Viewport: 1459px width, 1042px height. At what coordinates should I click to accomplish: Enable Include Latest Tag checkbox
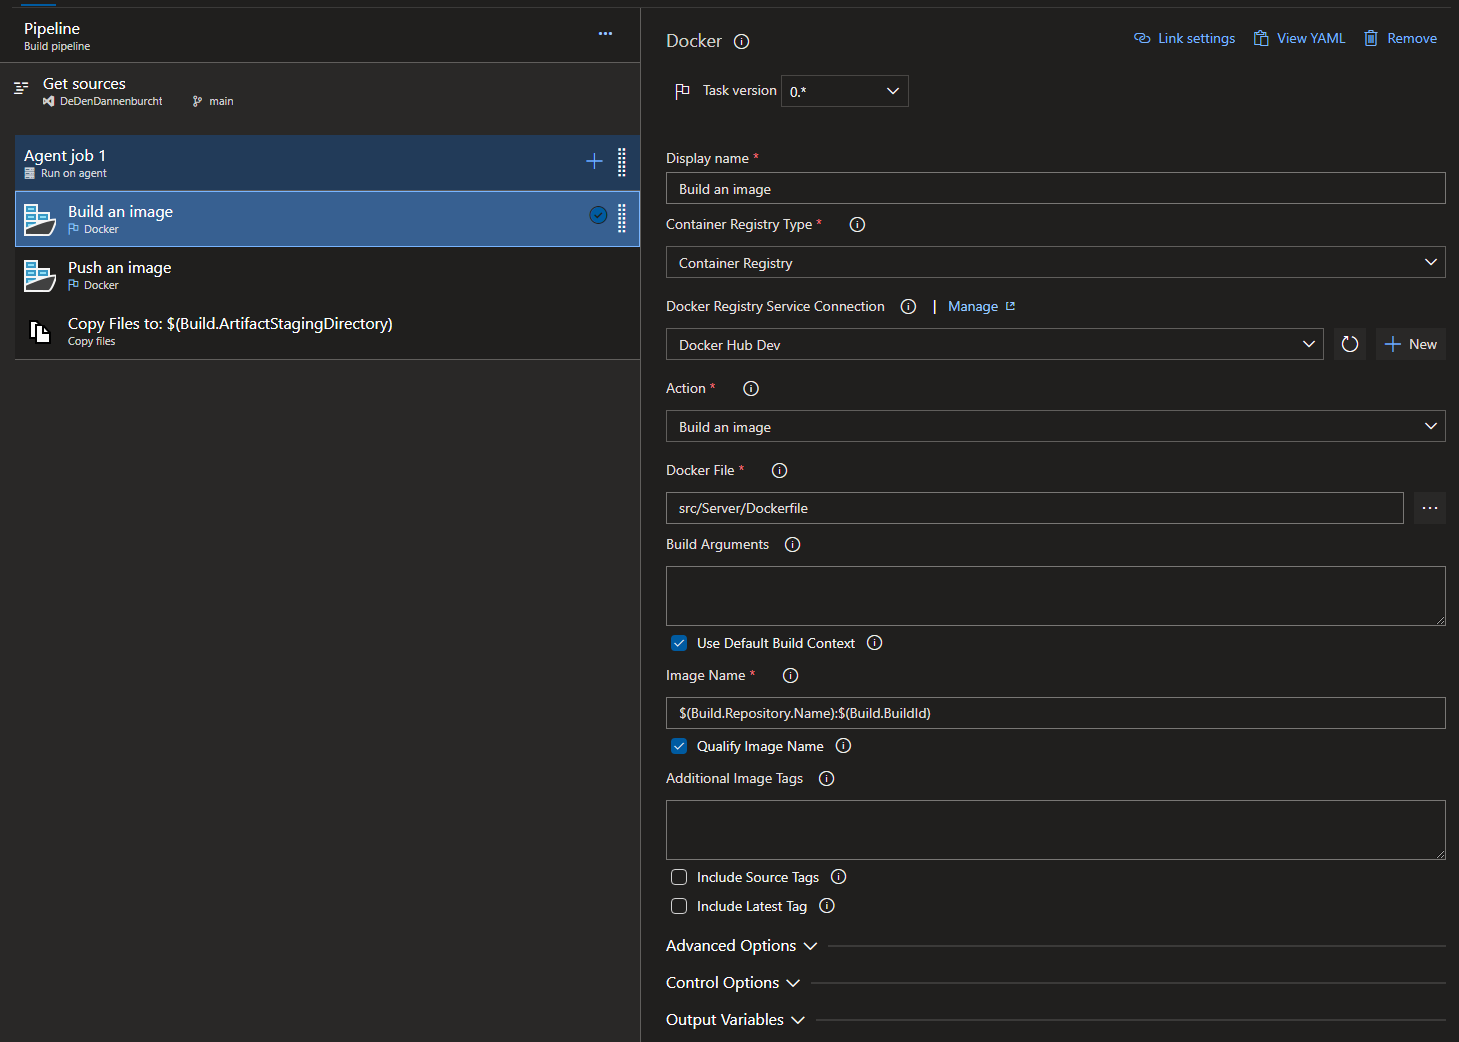[679, 906]
